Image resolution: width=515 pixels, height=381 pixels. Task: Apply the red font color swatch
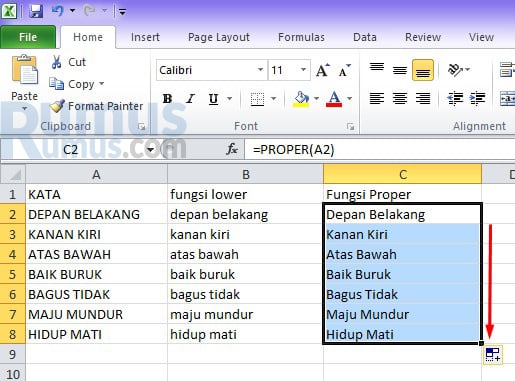click(334, 99)
